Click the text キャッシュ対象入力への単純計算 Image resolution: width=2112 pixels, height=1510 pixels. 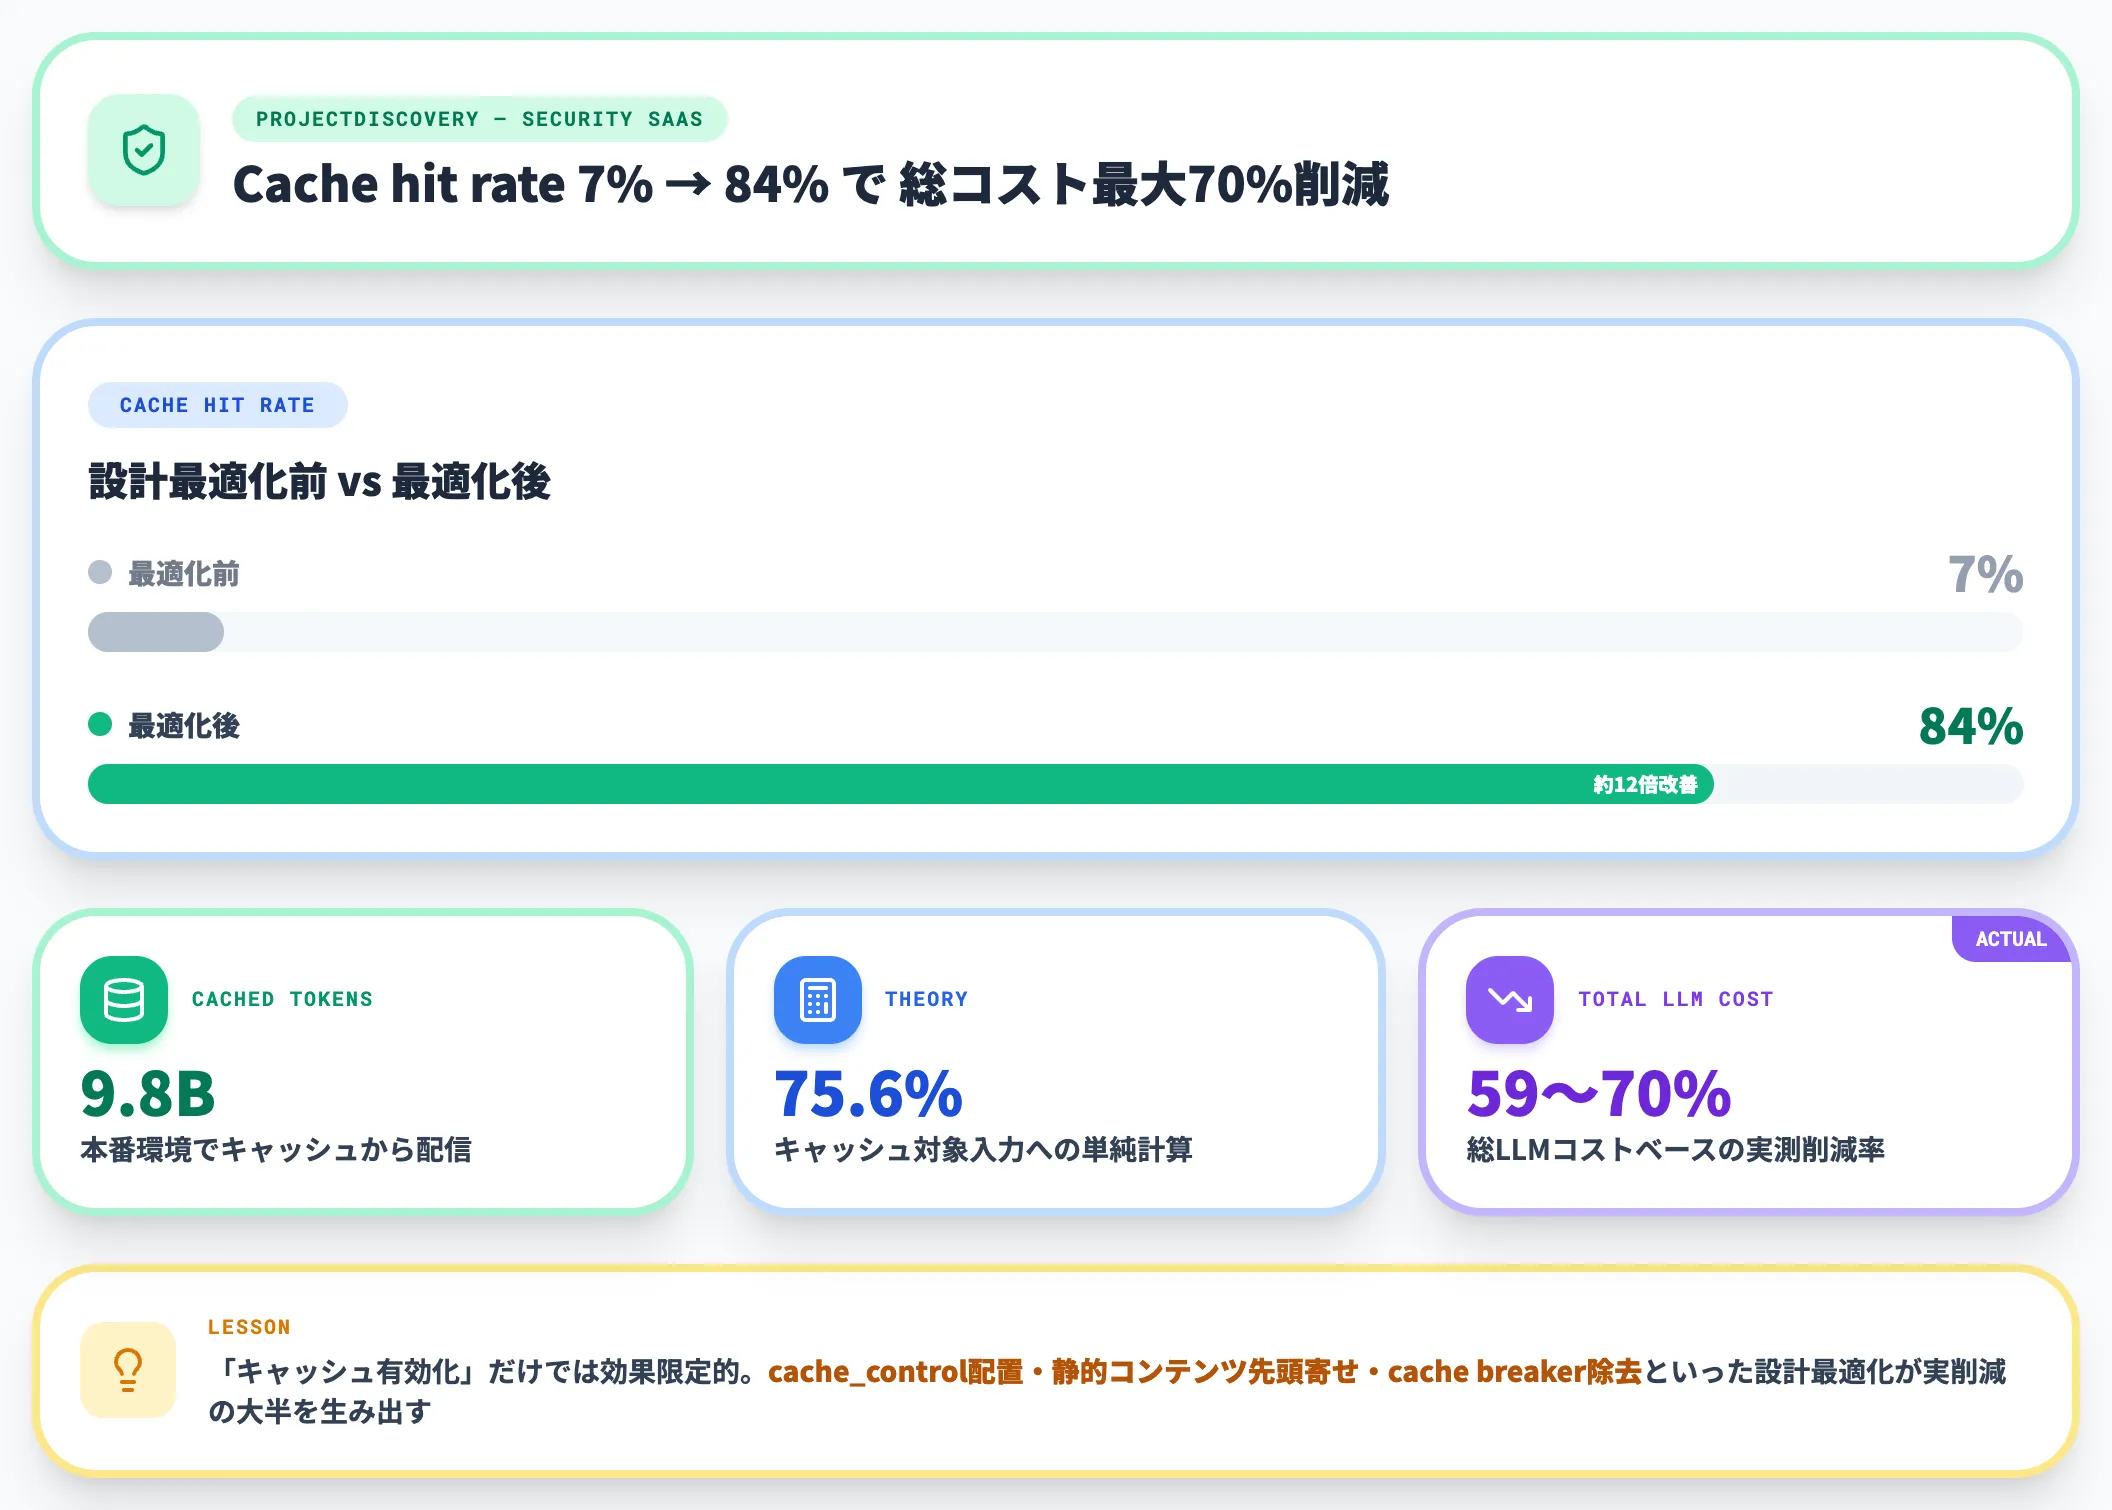tap(983, 1150)
